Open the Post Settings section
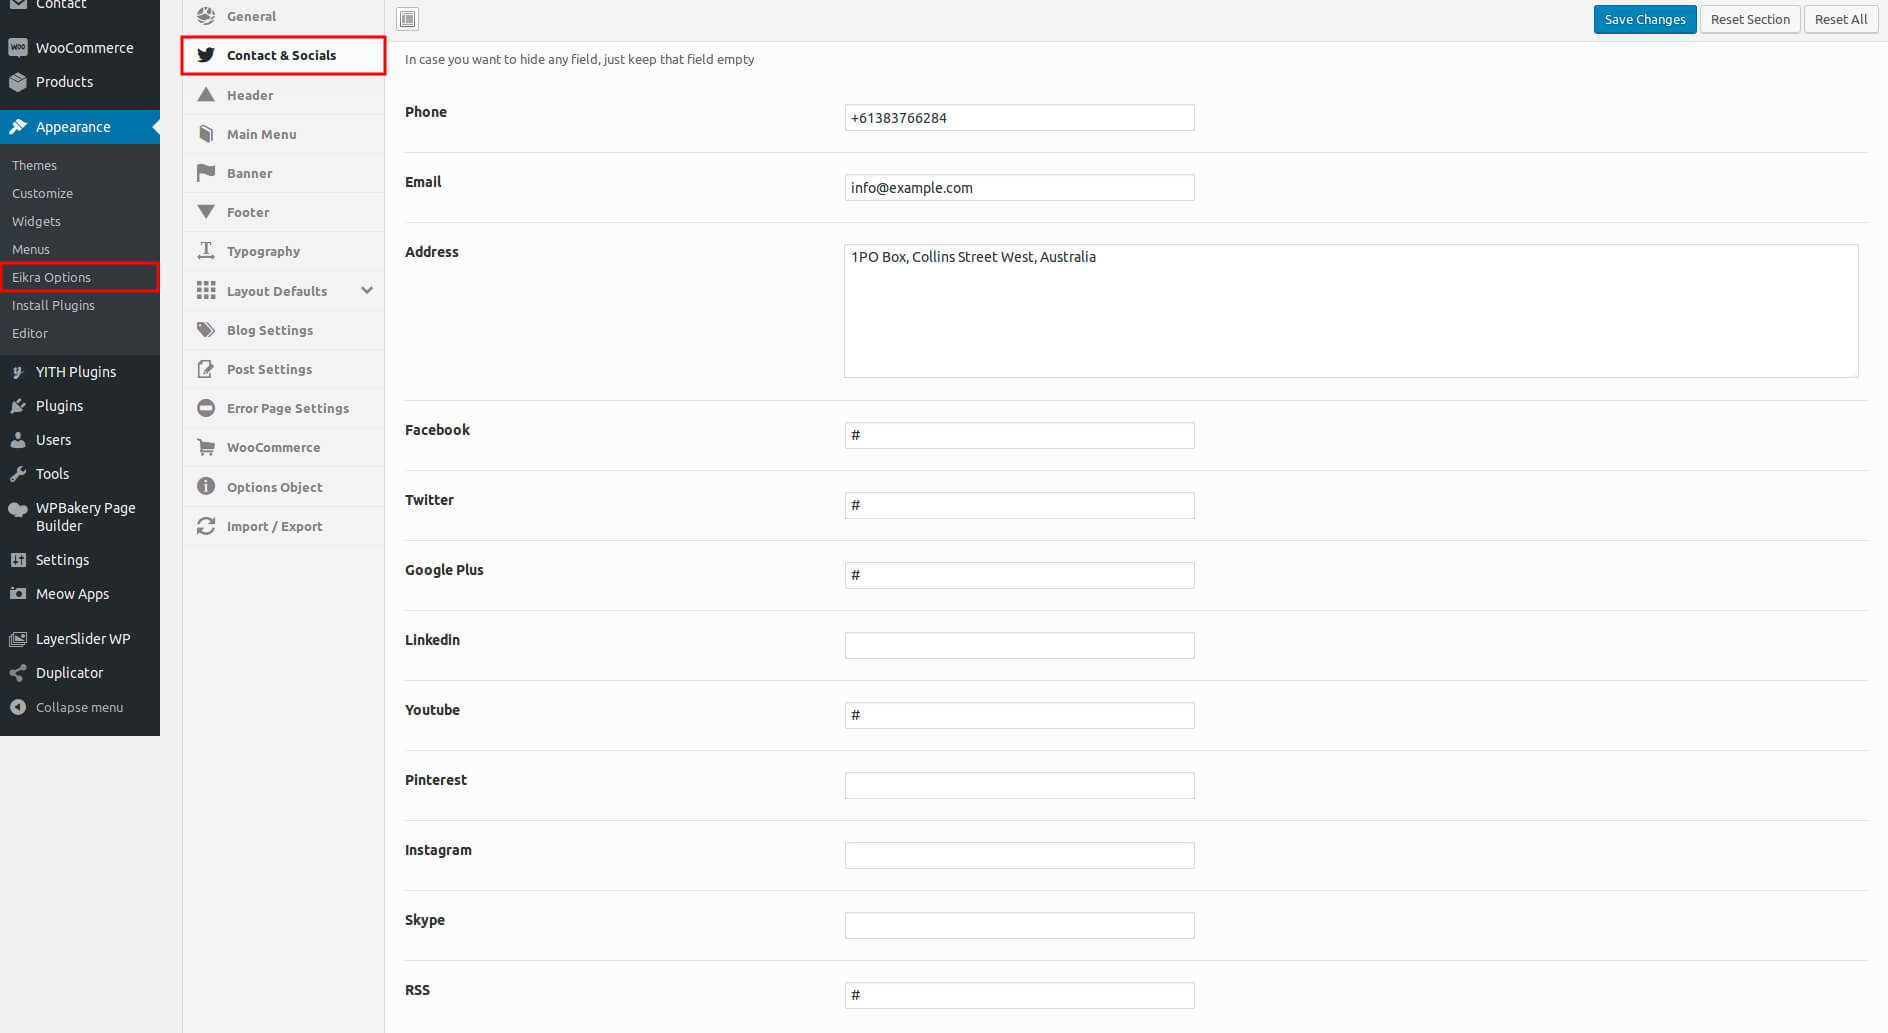This screenshot has width=1888, height=1033. pyautogui.click(x=284, y=369)
